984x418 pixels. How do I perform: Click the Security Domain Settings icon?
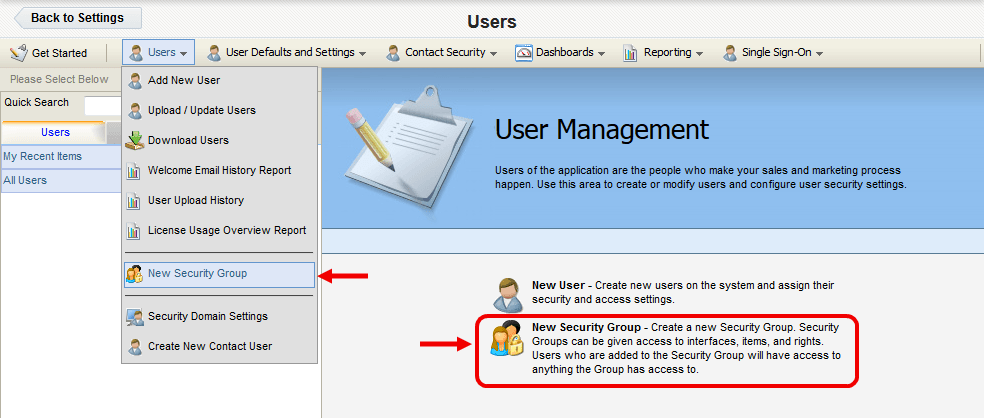coord(135,317)
